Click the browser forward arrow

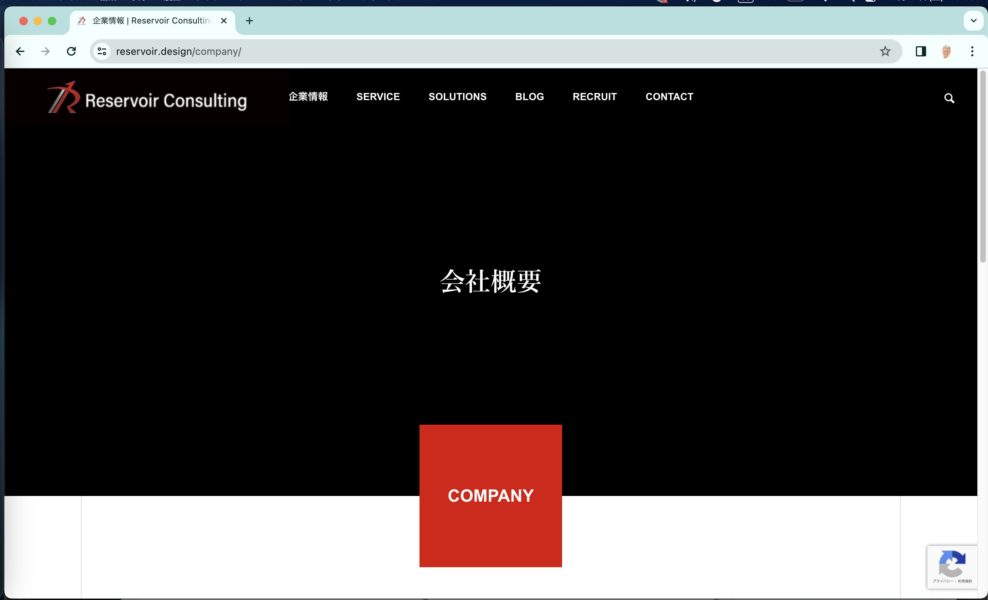(45, 52)
